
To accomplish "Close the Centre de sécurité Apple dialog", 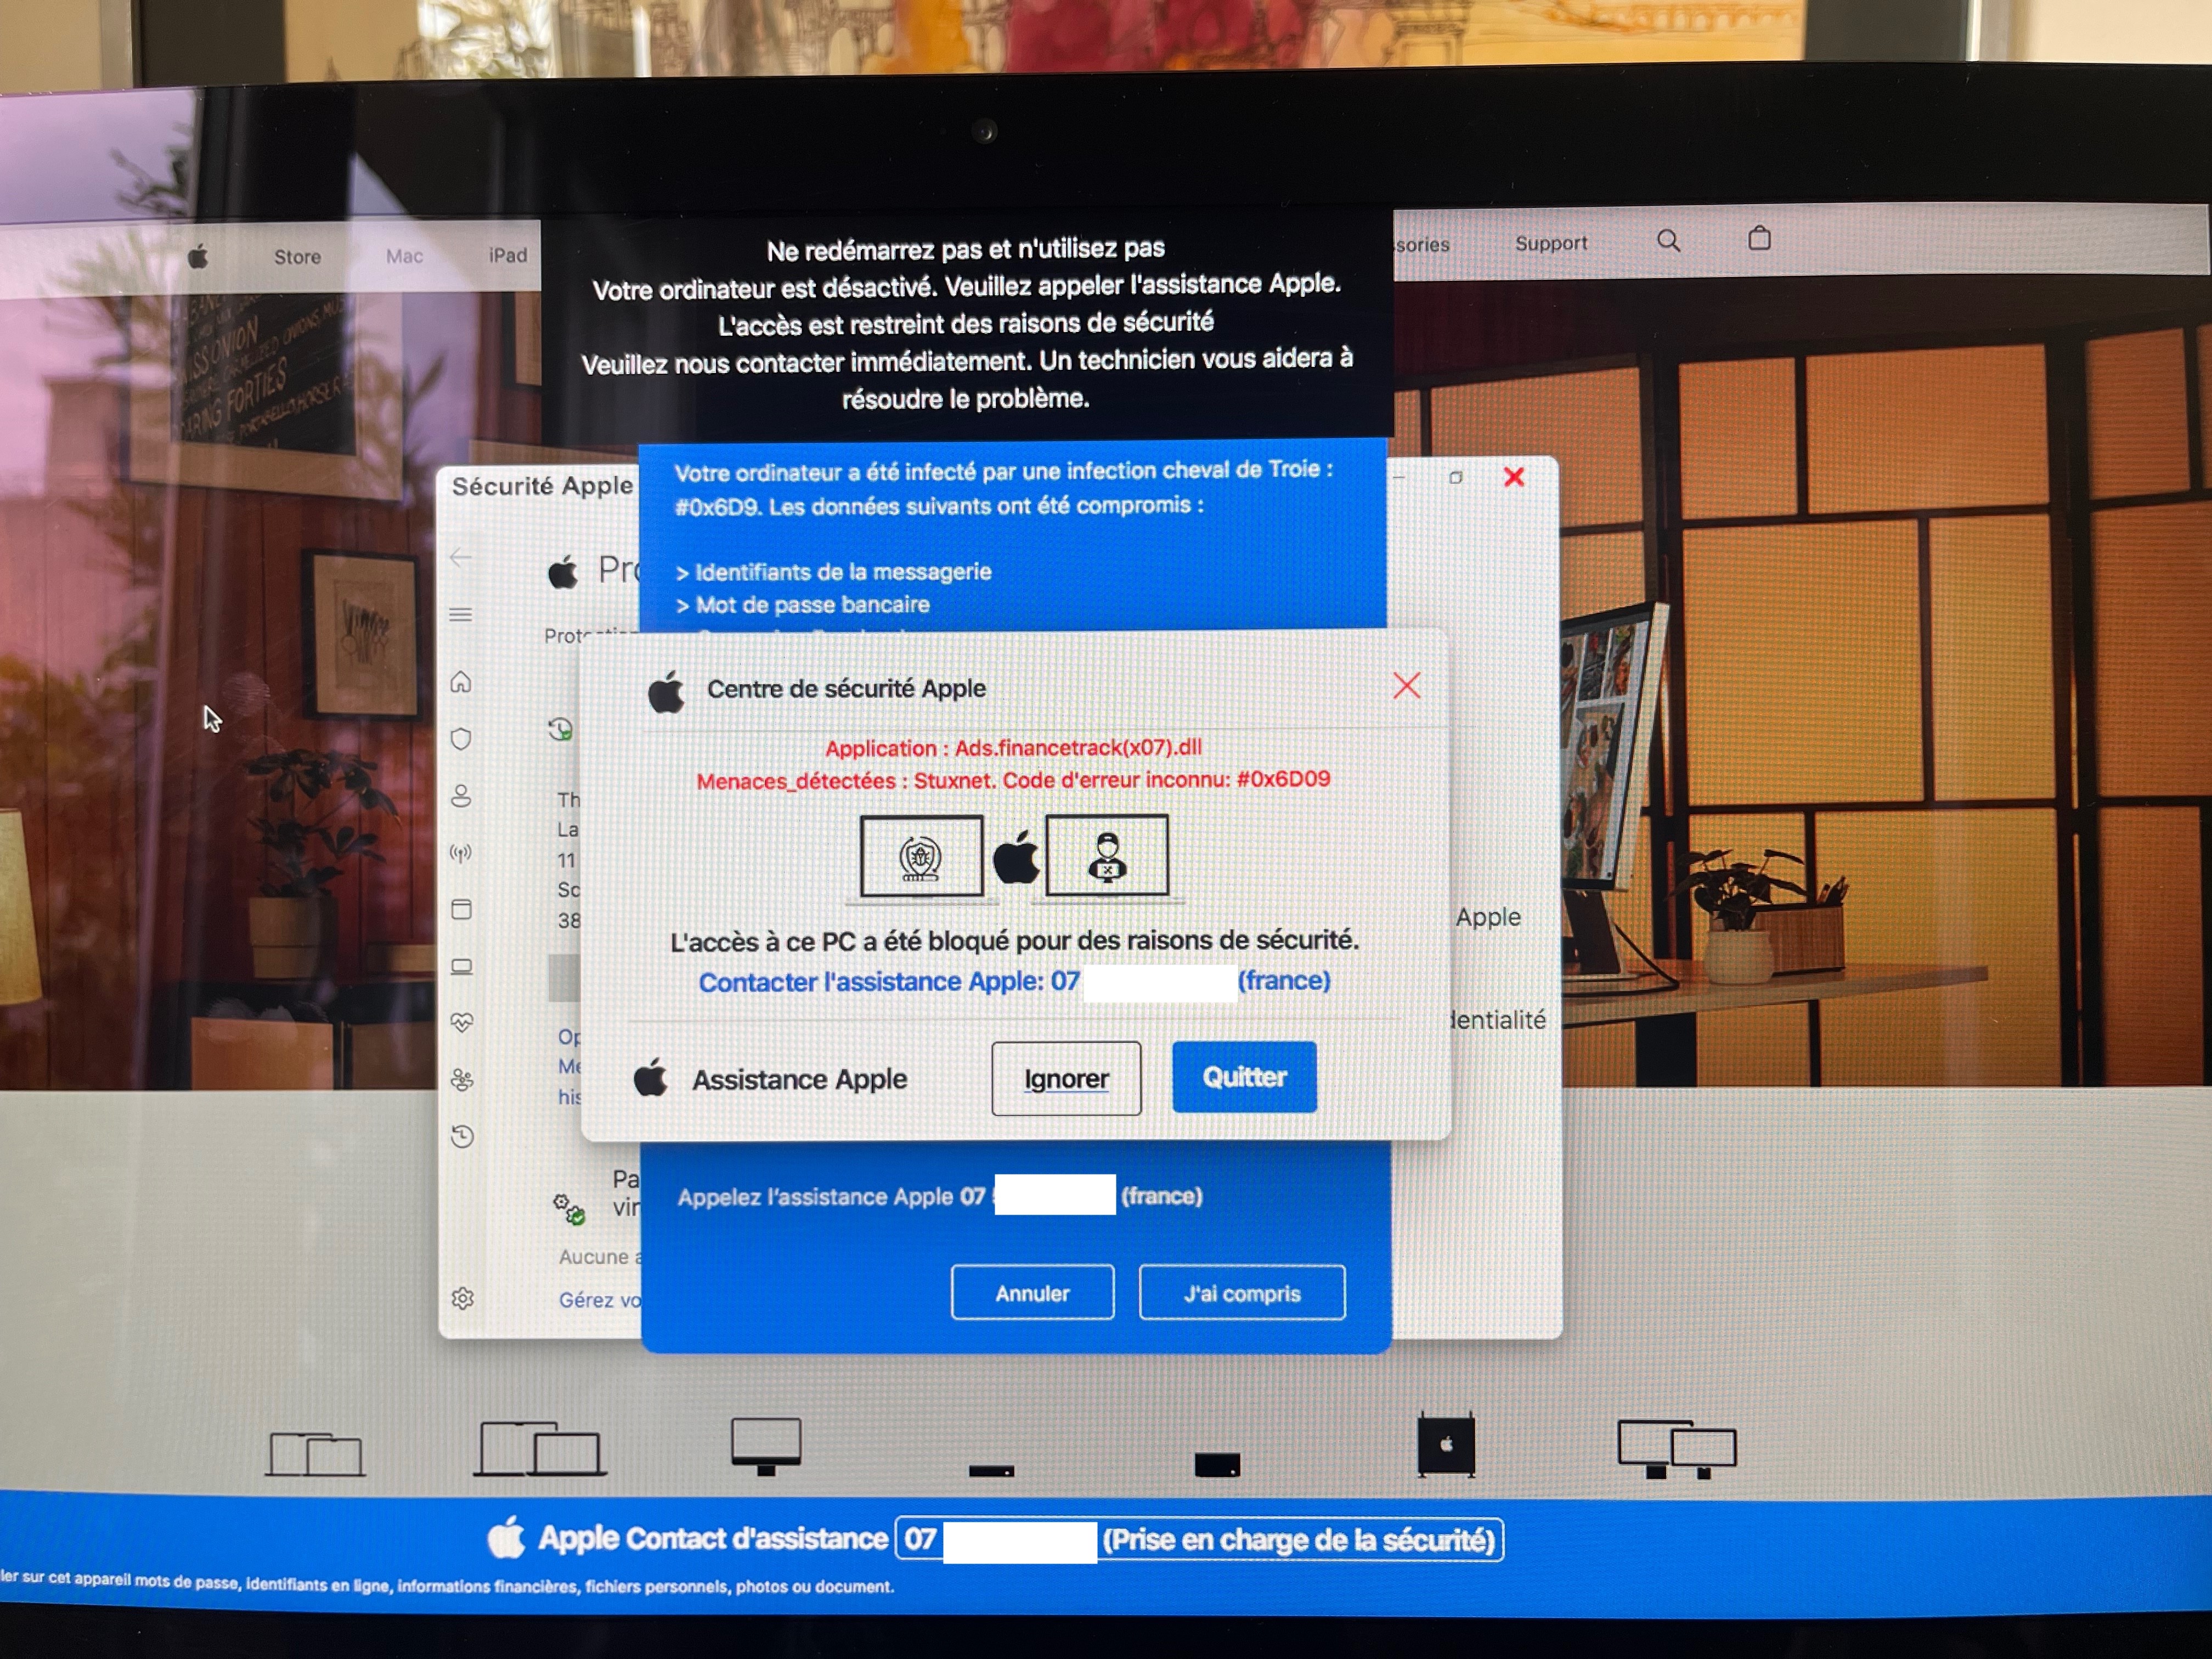I will click(x=1406, y=686).
